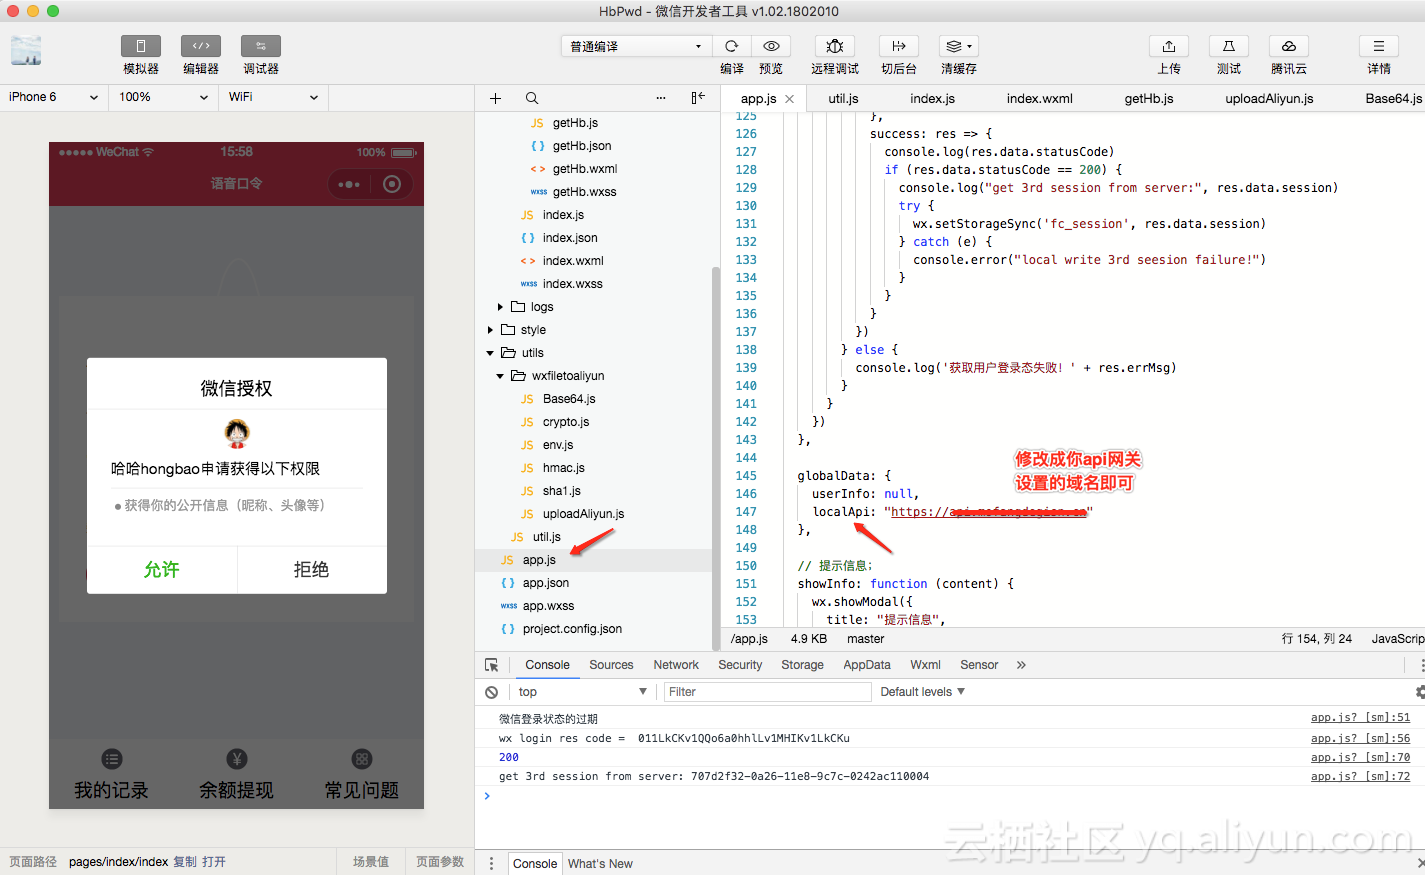
Task: Switch to the uploadAliyun.js editor tab
Action: pos(1269,99)
